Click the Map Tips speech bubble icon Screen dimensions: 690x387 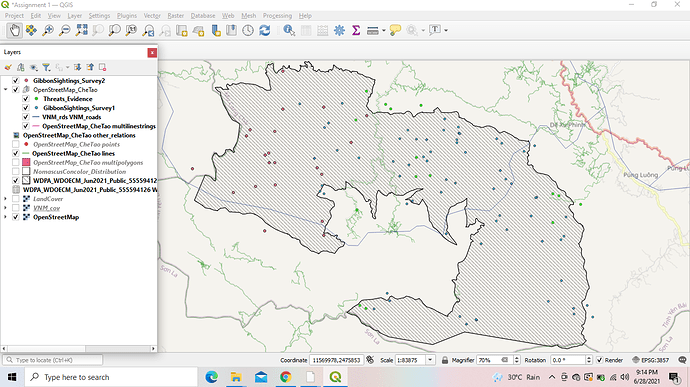click(395, 30)
